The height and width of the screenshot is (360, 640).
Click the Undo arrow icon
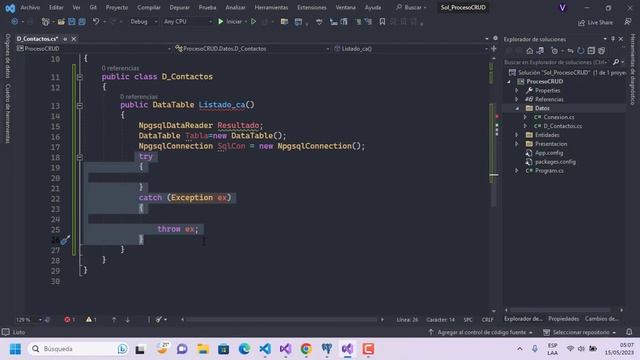tap(96, 22)
